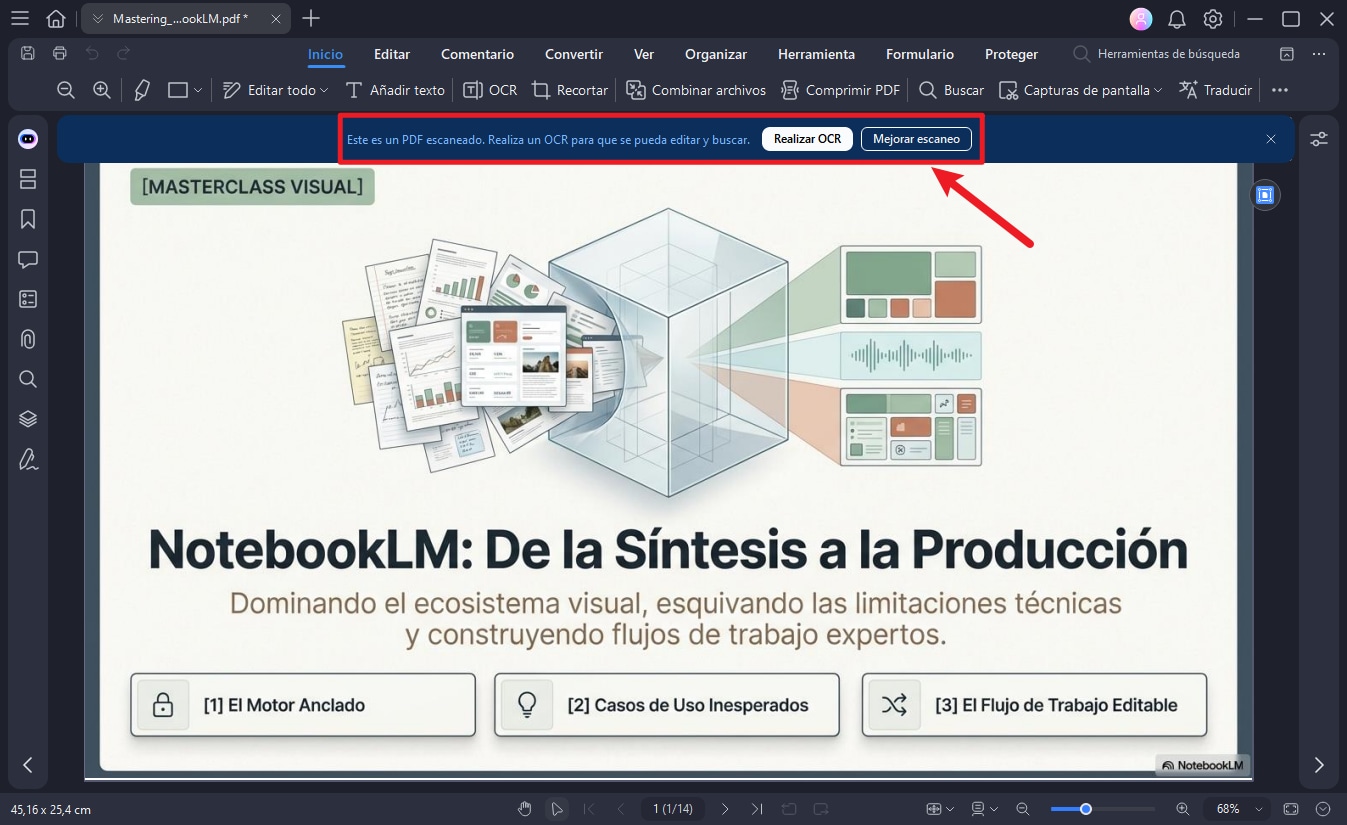The height and width of the screenshot is (825, 1347).
Task: Open the layers panel
Action: pyautogui.click(x=28, y=419)
